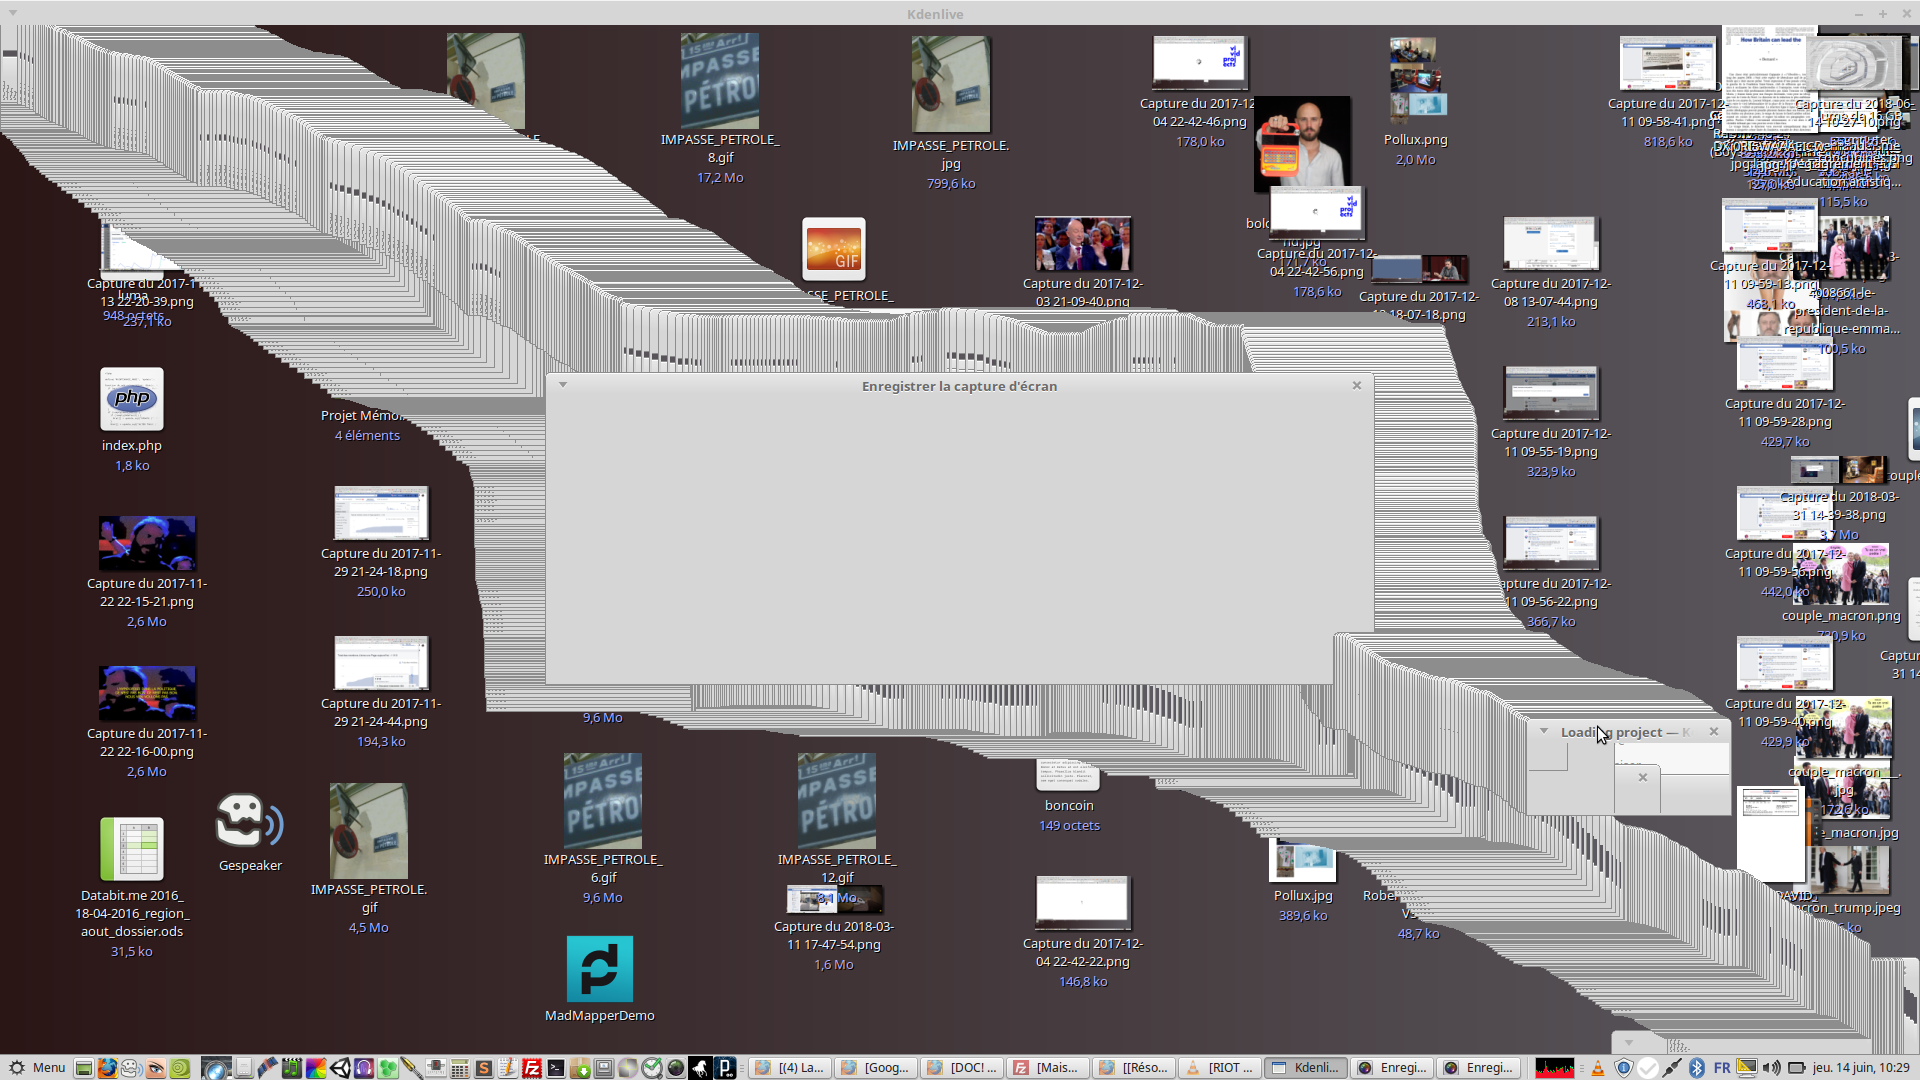Switch to the RIOT taskbar window
The image size is (1920, 1080).
point(1220,1068)
